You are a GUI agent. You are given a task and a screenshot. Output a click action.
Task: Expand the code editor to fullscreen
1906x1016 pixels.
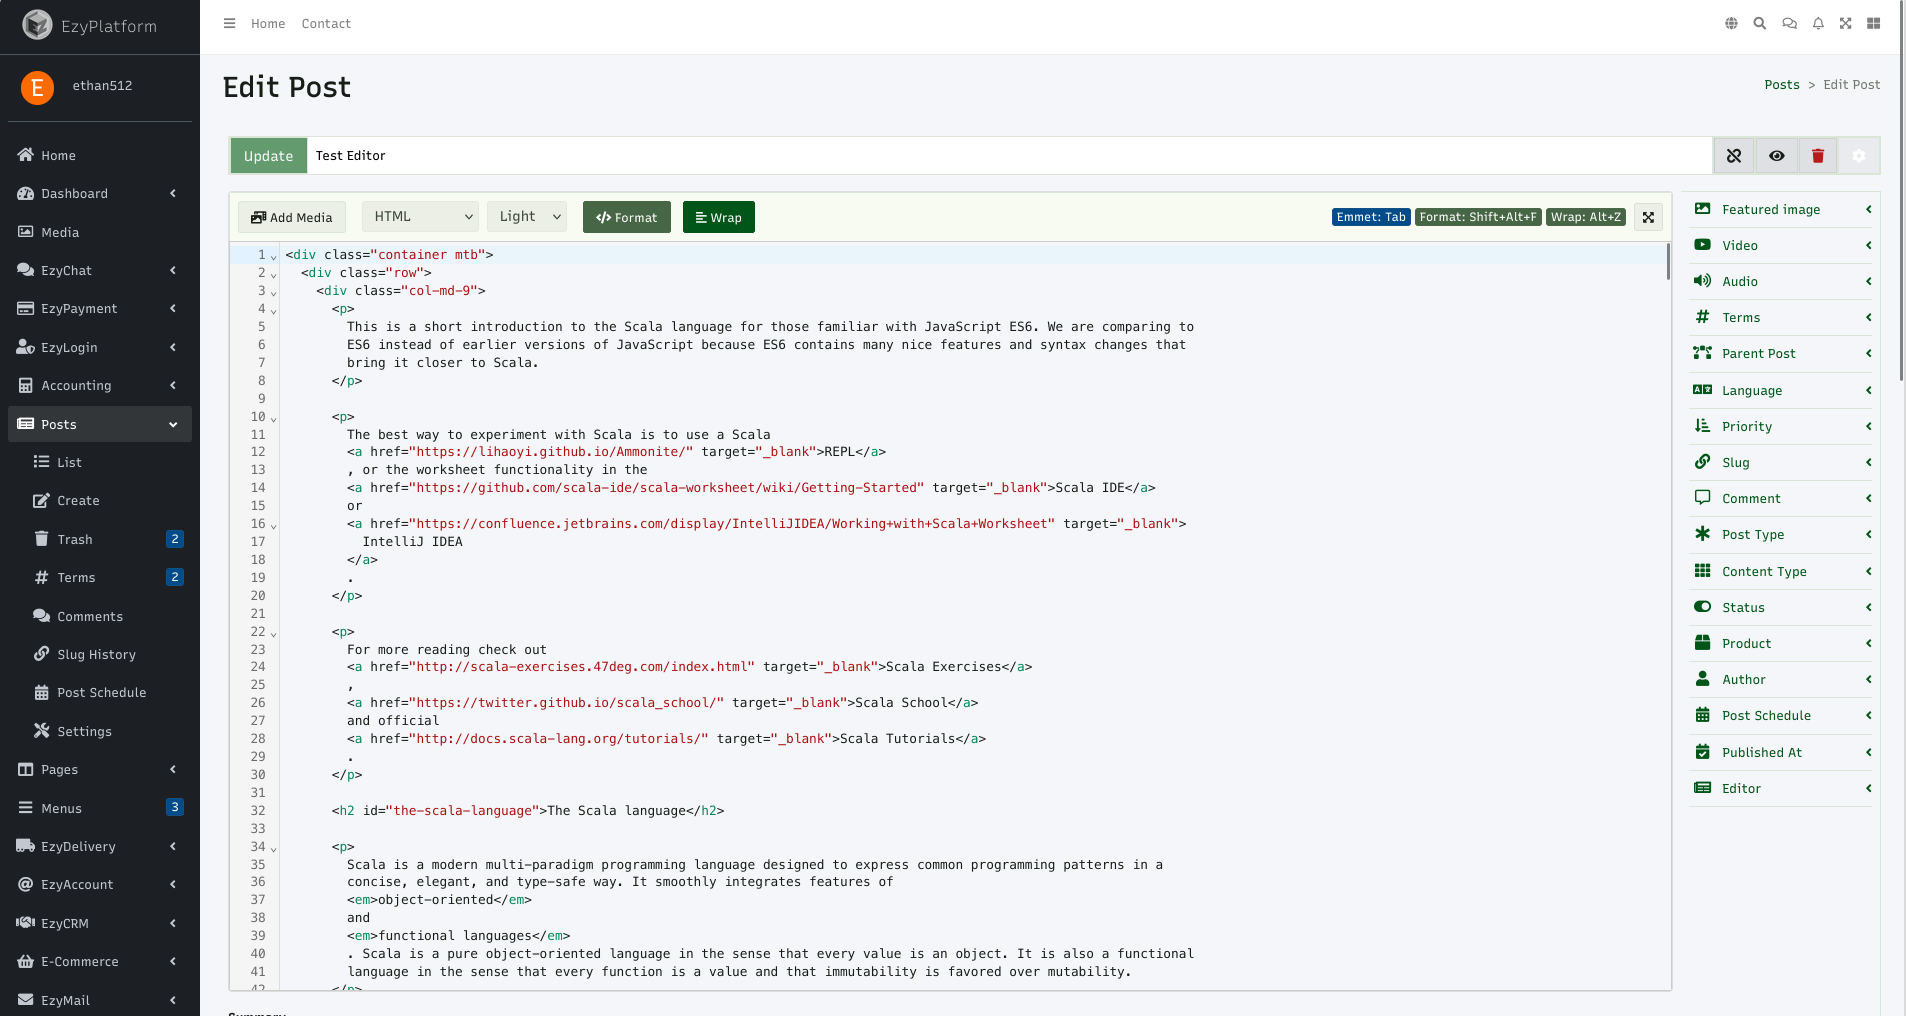pos(1648,217)
